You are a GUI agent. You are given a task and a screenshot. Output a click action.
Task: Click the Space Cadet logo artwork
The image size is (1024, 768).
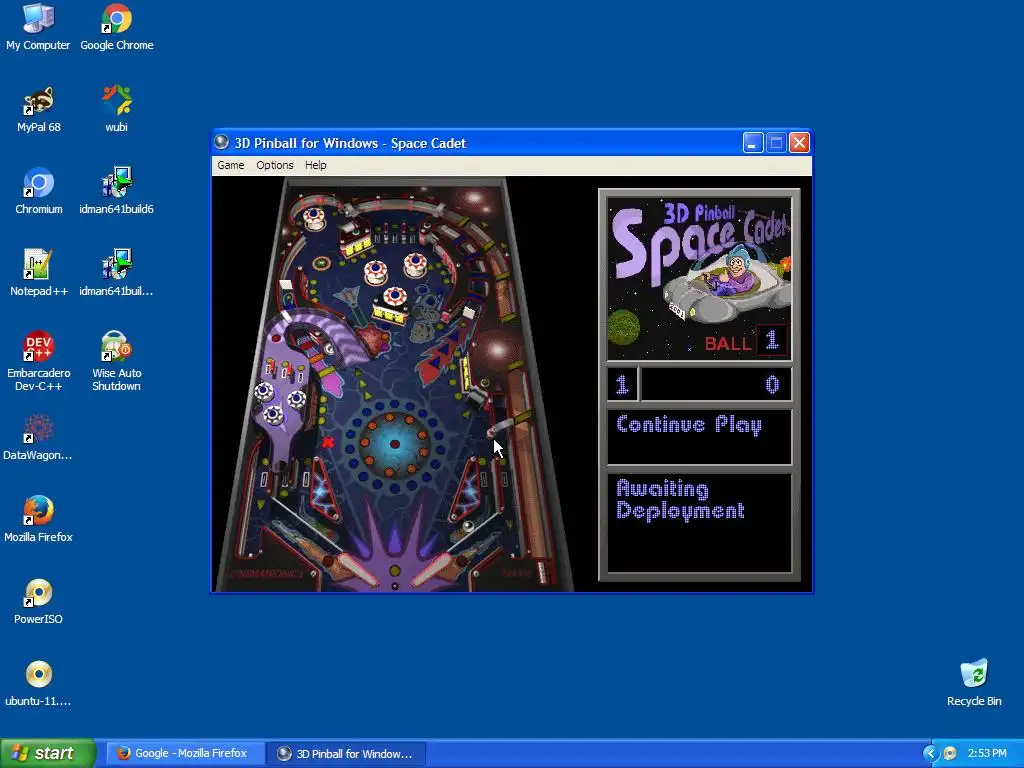point(699,279)
